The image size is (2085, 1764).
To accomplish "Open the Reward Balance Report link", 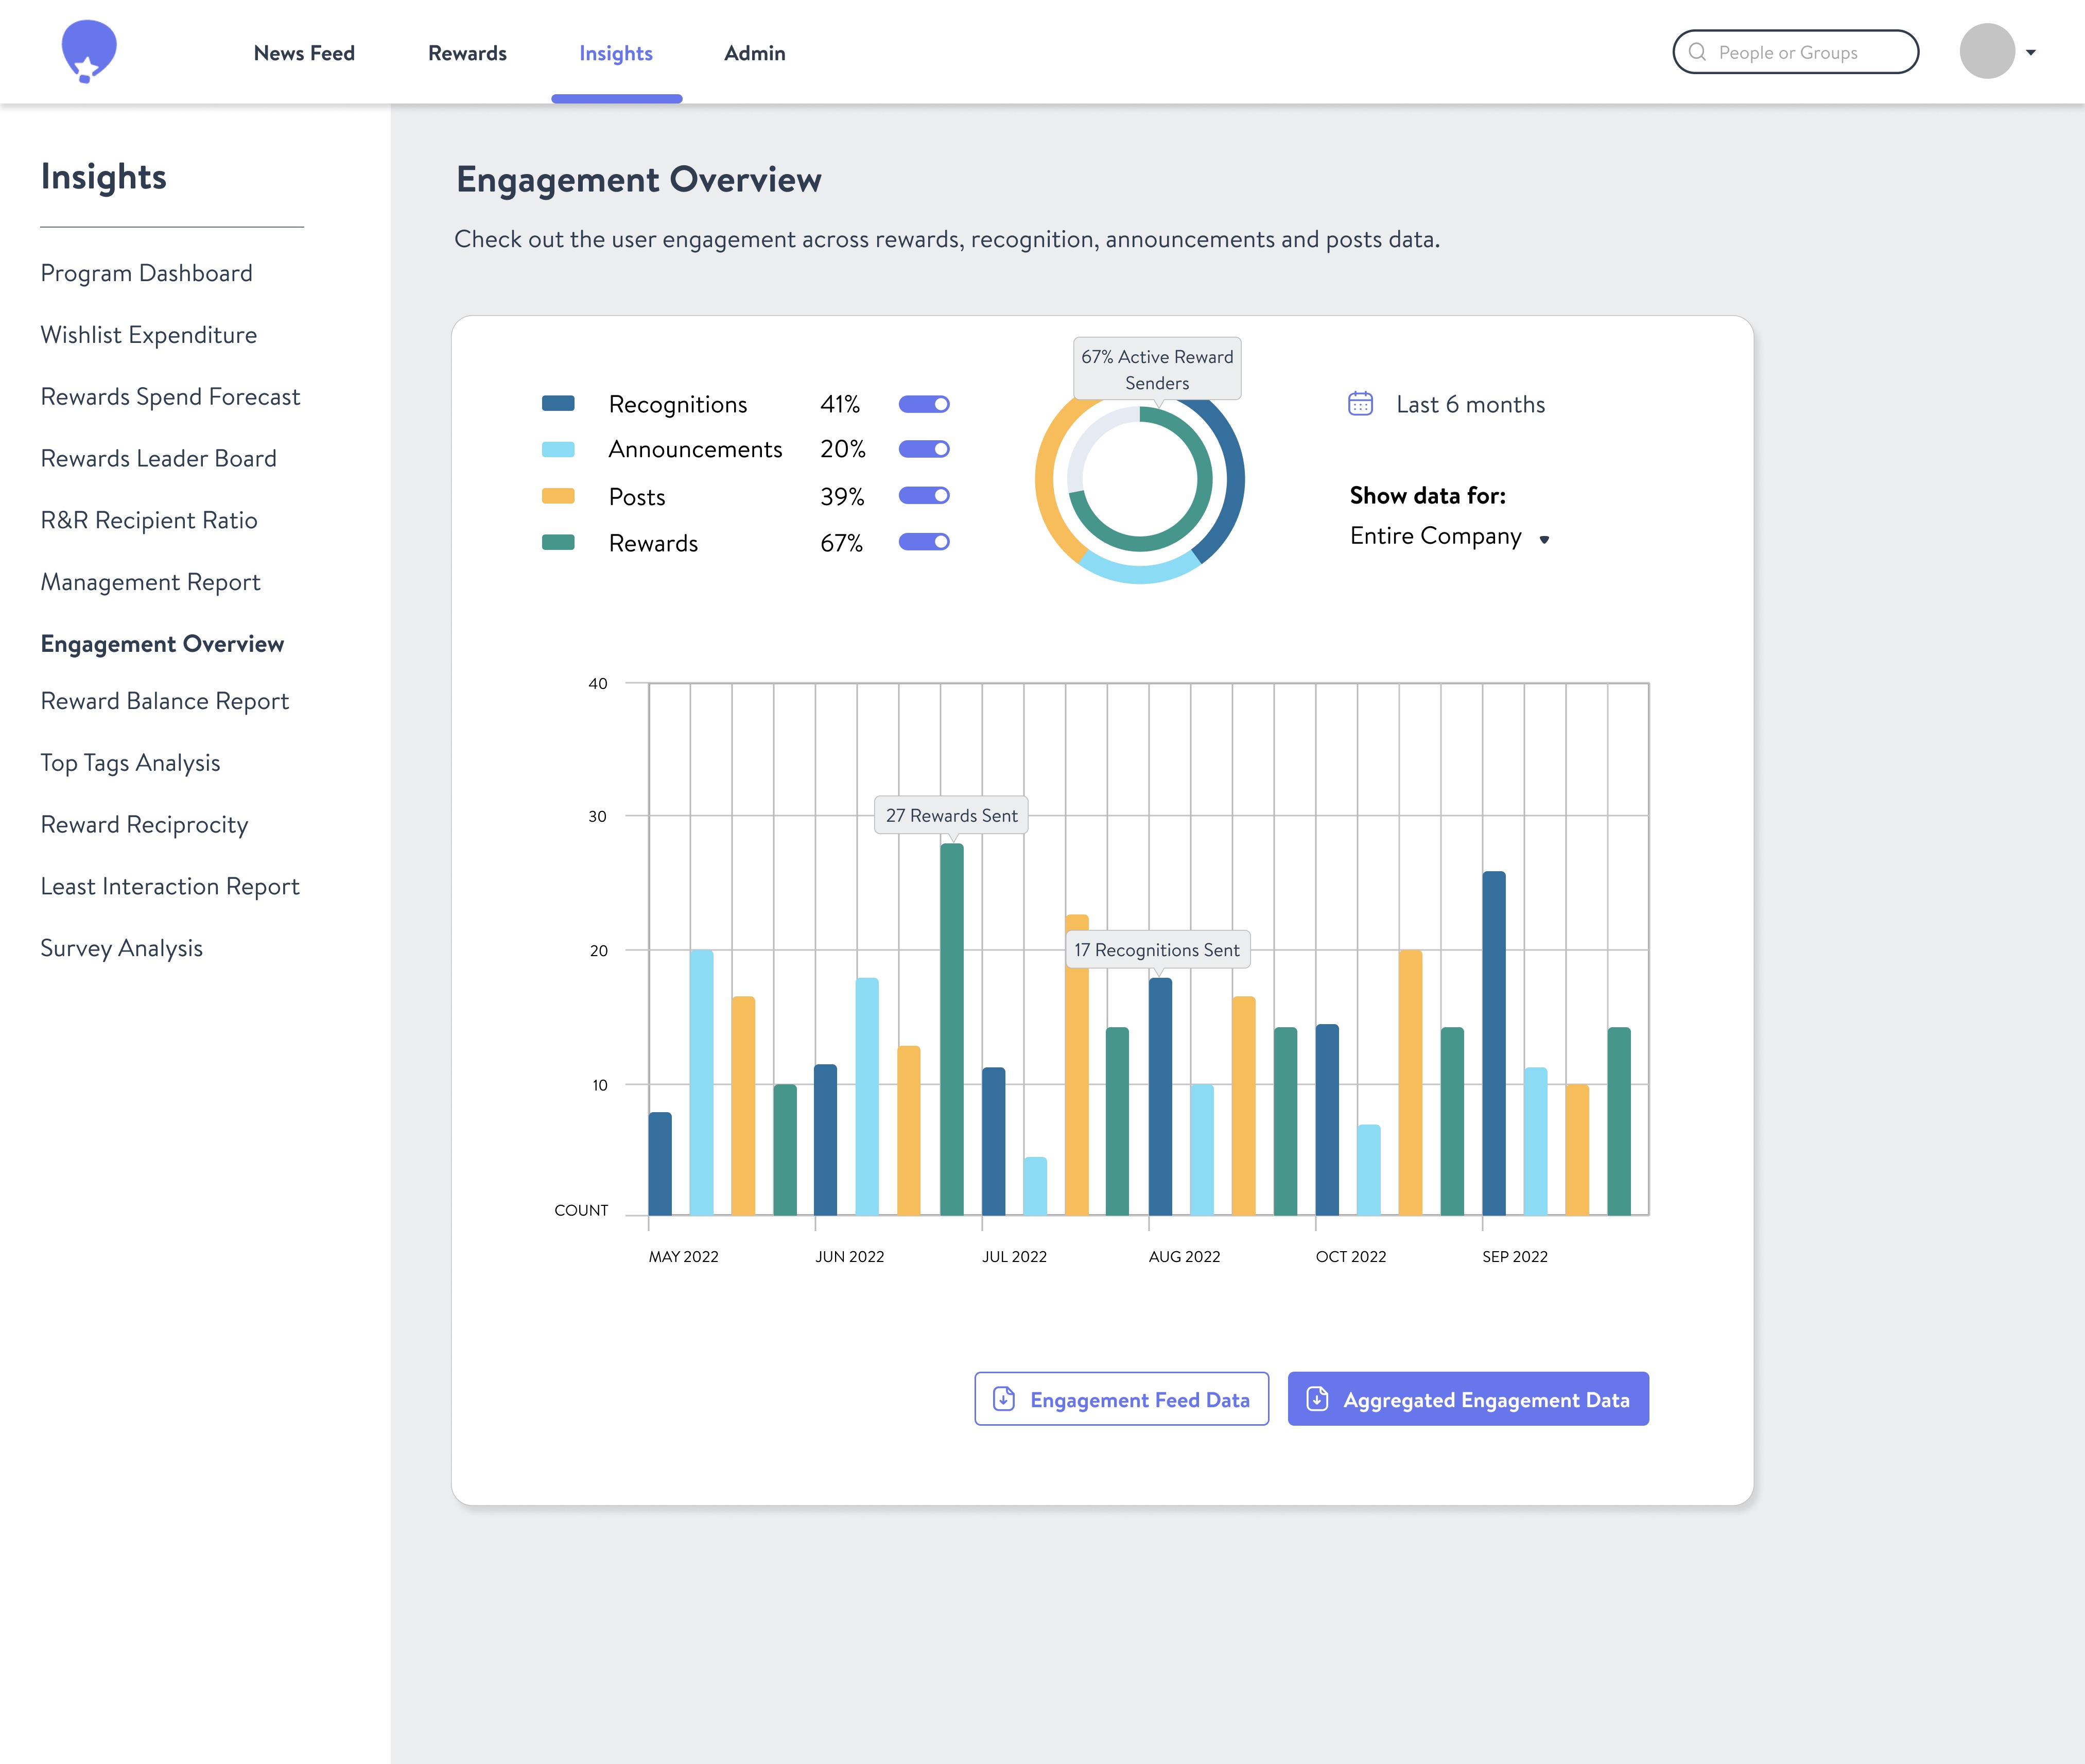I will click(164, 701).
